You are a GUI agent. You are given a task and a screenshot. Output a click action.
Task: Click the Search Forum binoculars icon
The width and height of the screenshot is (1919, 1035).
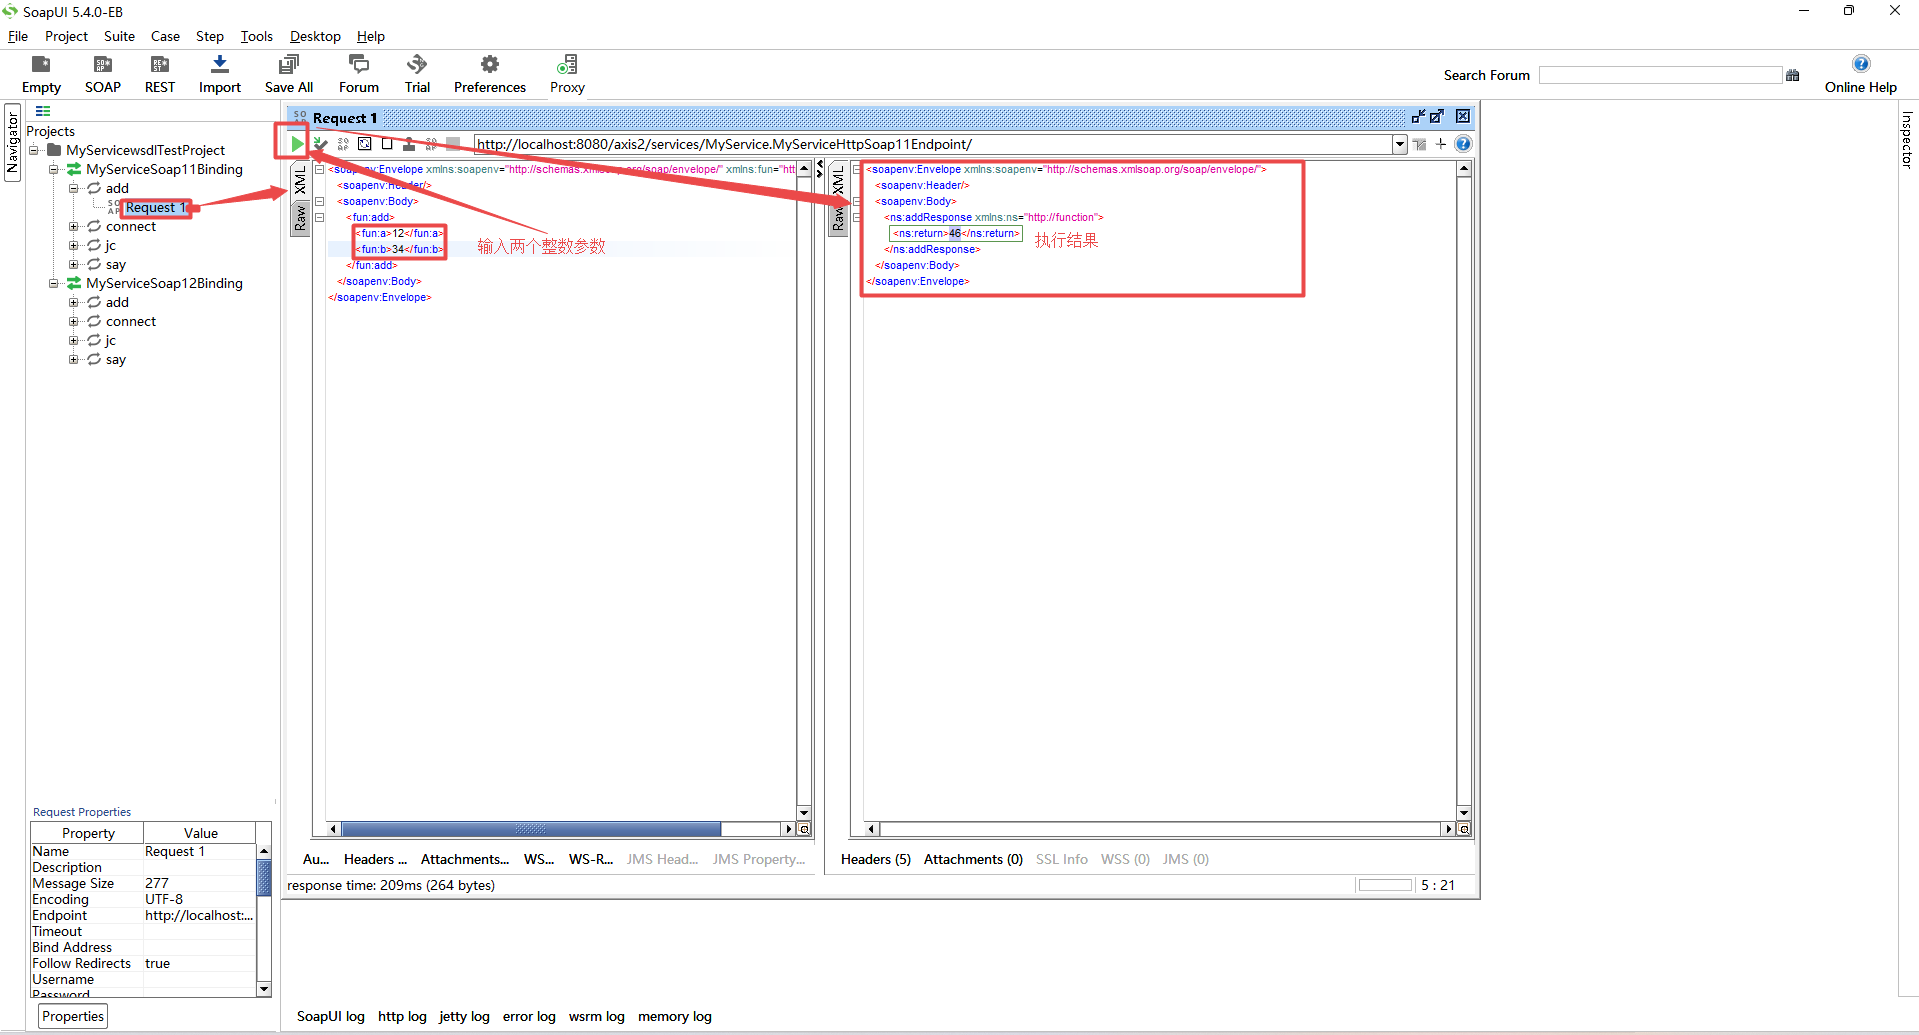tap(1792, 75)
